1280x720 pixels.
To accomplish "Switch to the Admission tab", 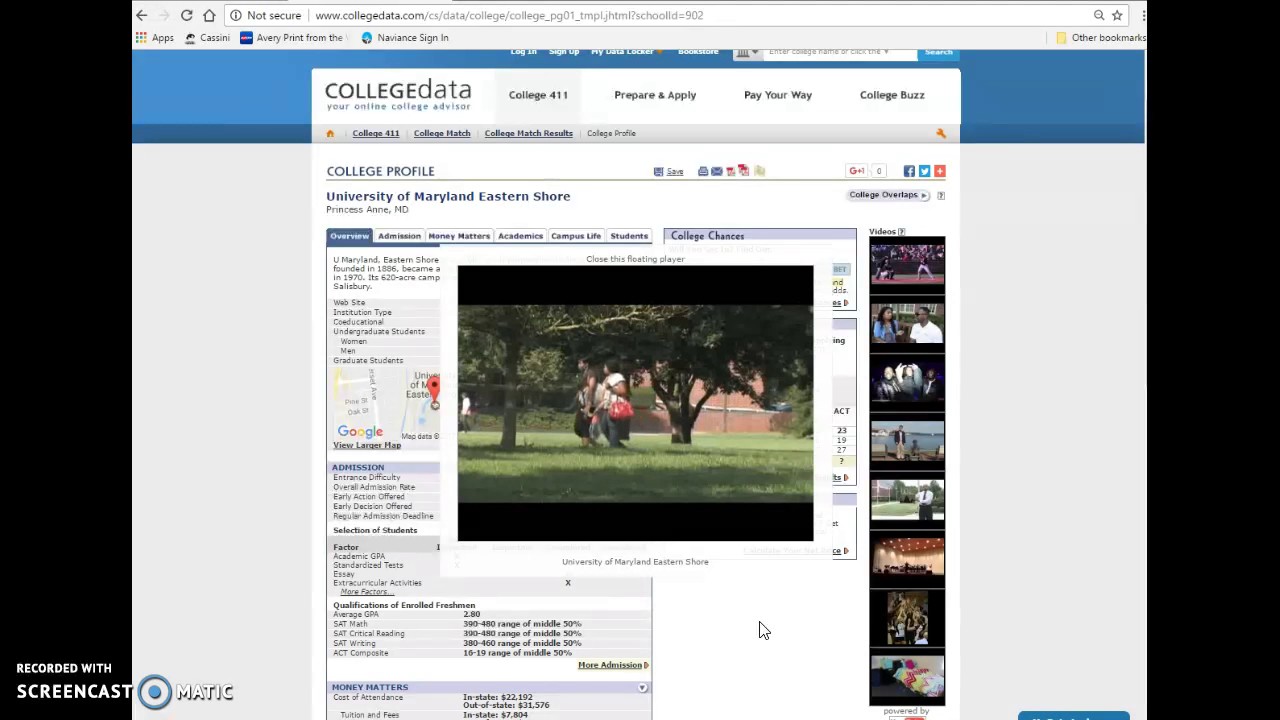I will (x=399, y=236).
